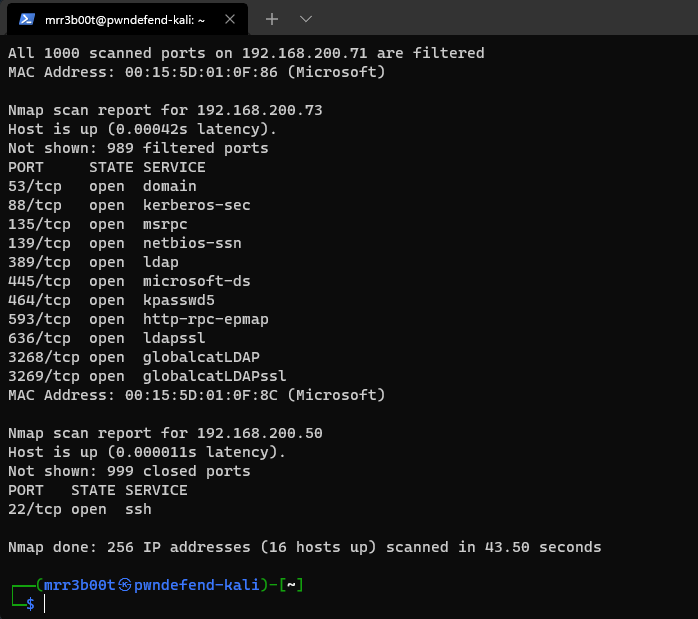This screenshot has width=698, height=619.
Task: Click the MAC address 00:15:5D:01:0F:86
Action: pos(201,72)
